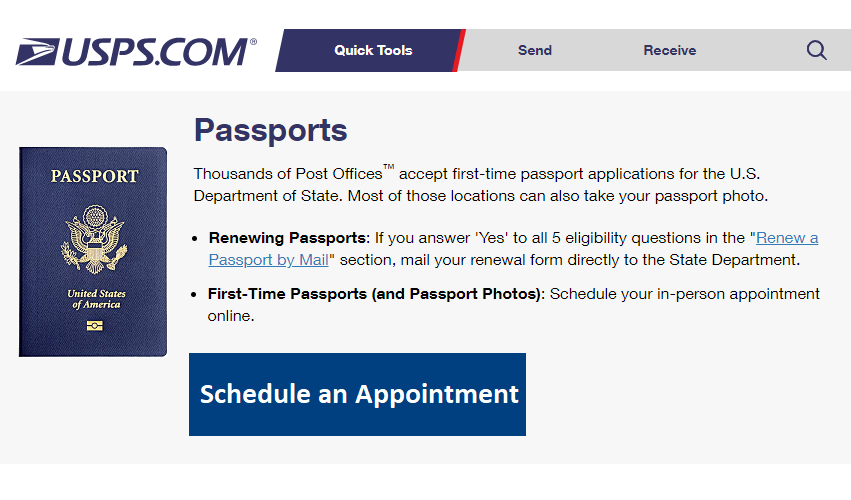Click the intro paragraph about Post Offices
Screen dimensions: 851x500
[x=481, y=185]
